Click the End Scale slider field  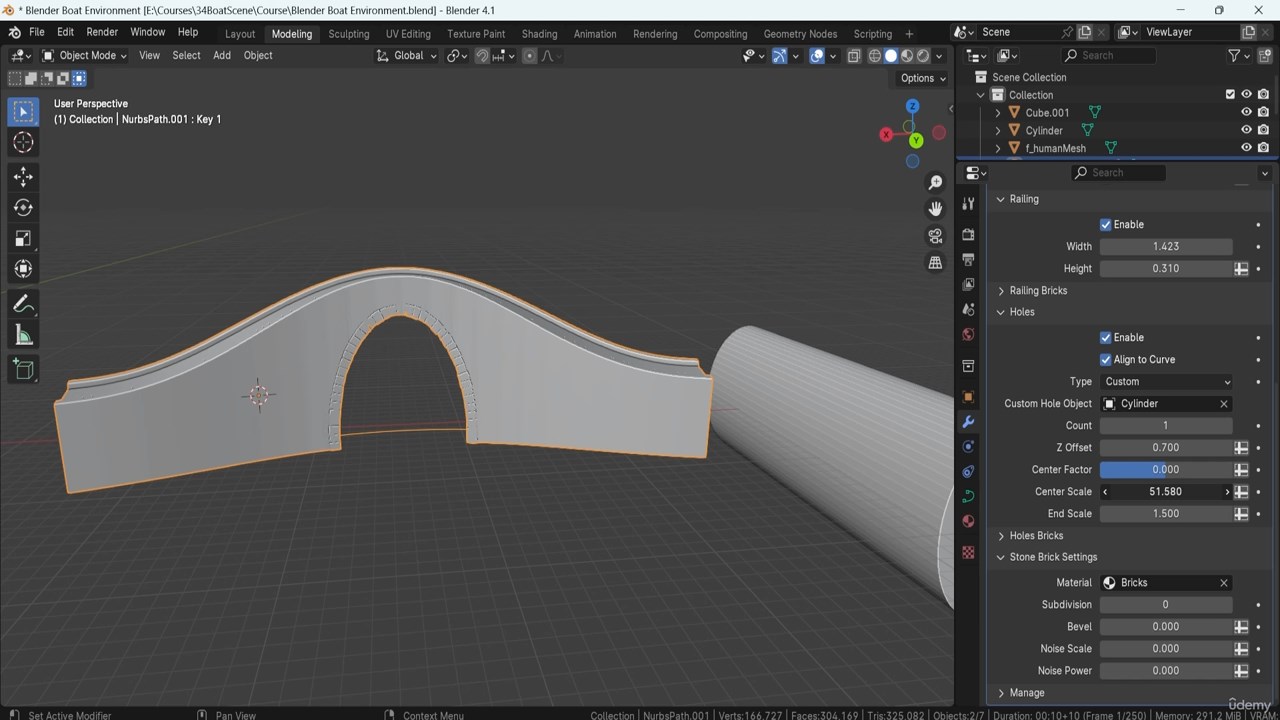tap(1166, 514)
